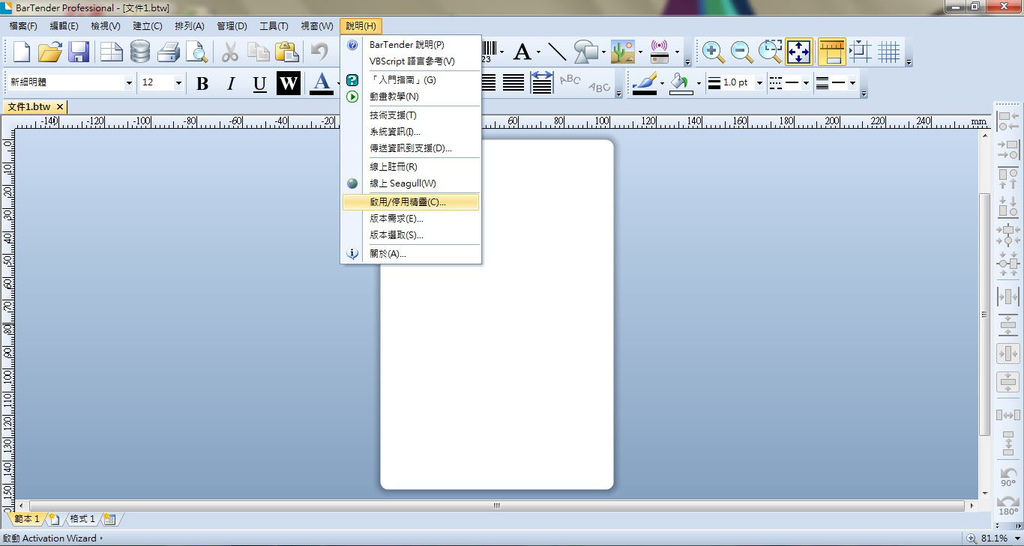Click the grid display icon
1024x546 pixels.
889,52
